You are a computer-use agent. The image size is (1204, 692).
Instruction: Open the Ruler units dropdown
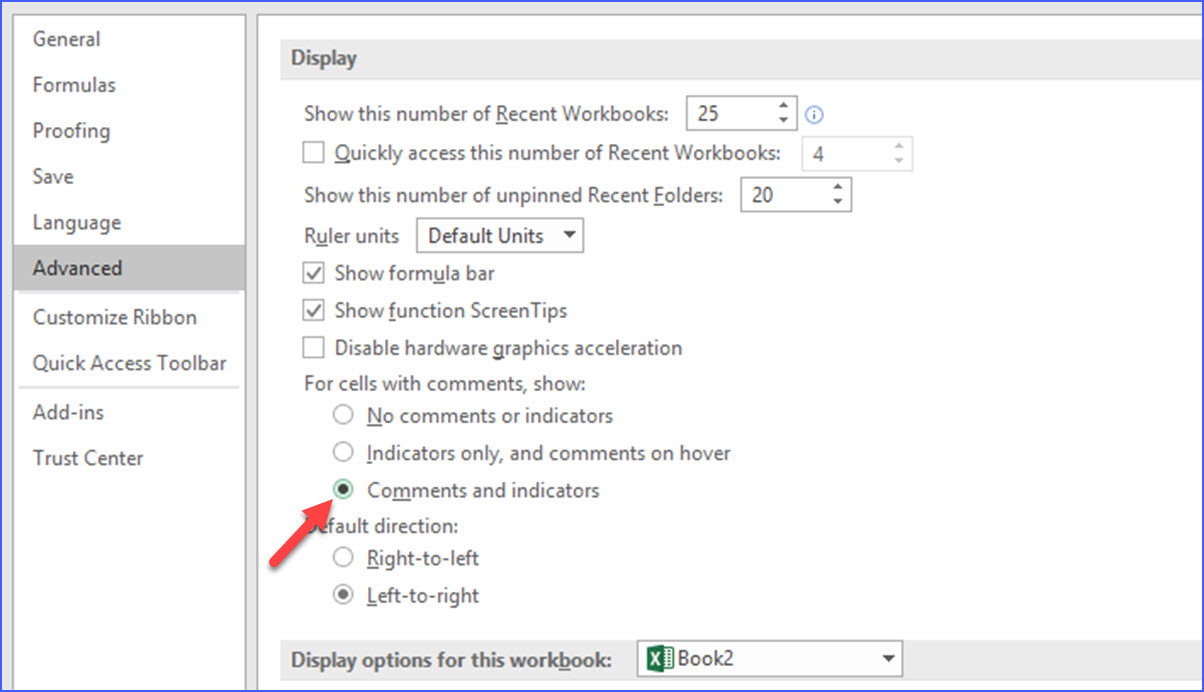[568, 235]
